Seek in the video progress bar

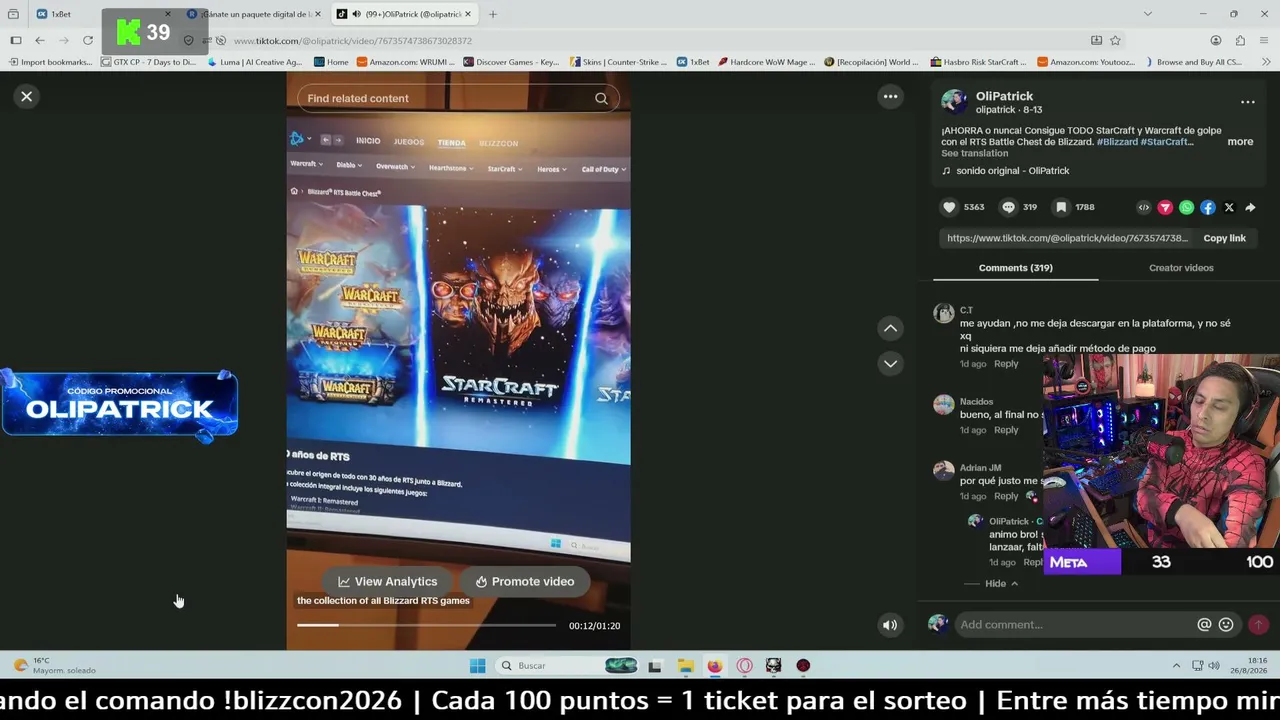tap(426, 625)
